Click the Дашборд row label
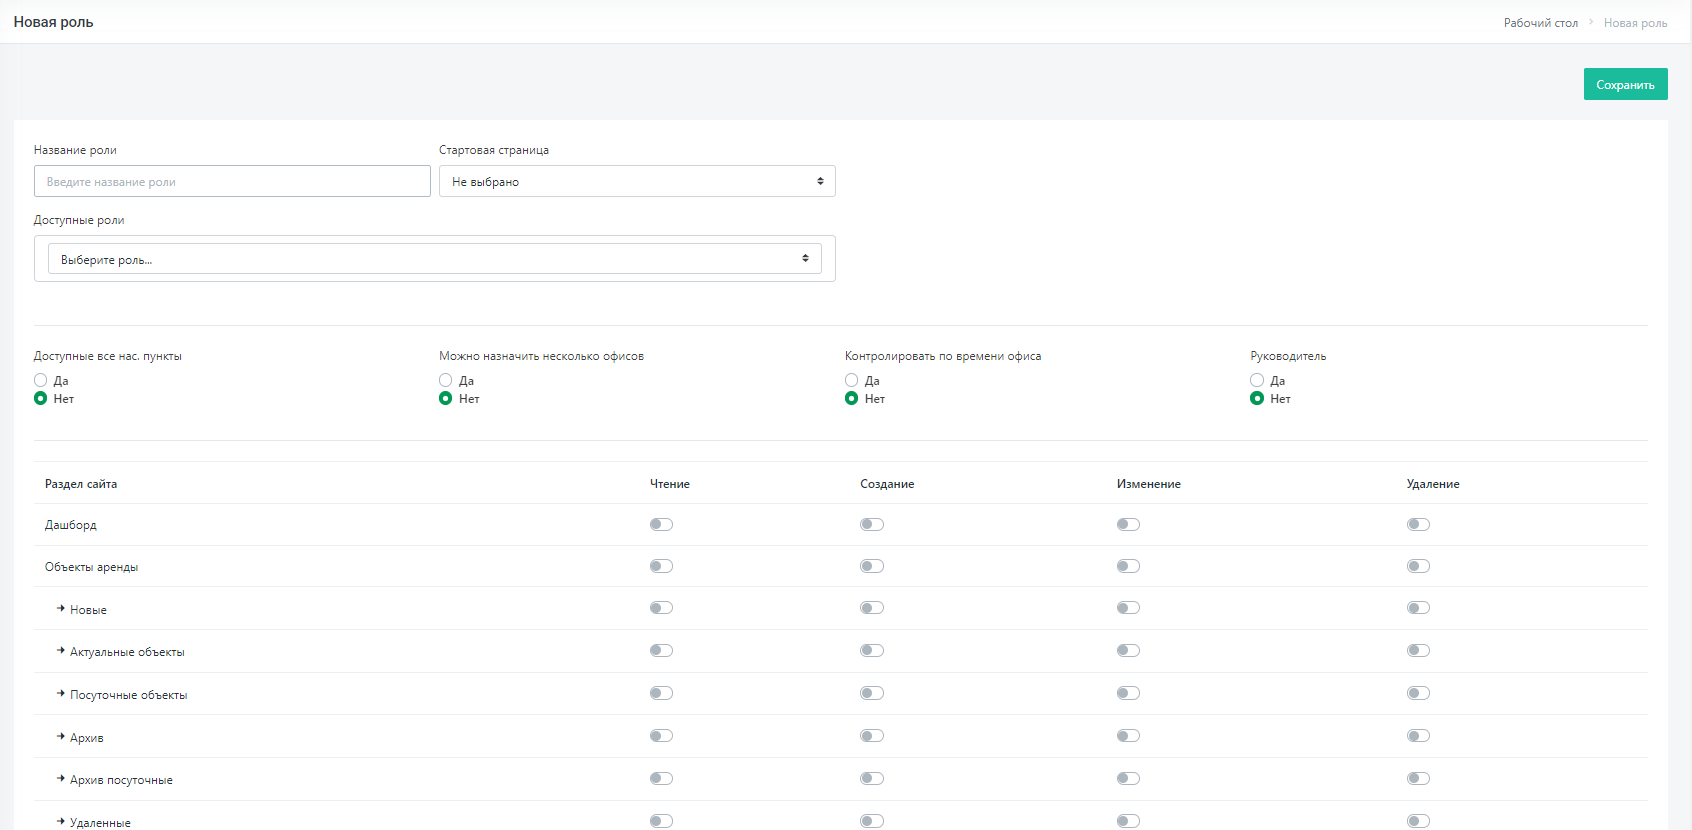Screen dimensions: 1692x830 click(71, 525)
